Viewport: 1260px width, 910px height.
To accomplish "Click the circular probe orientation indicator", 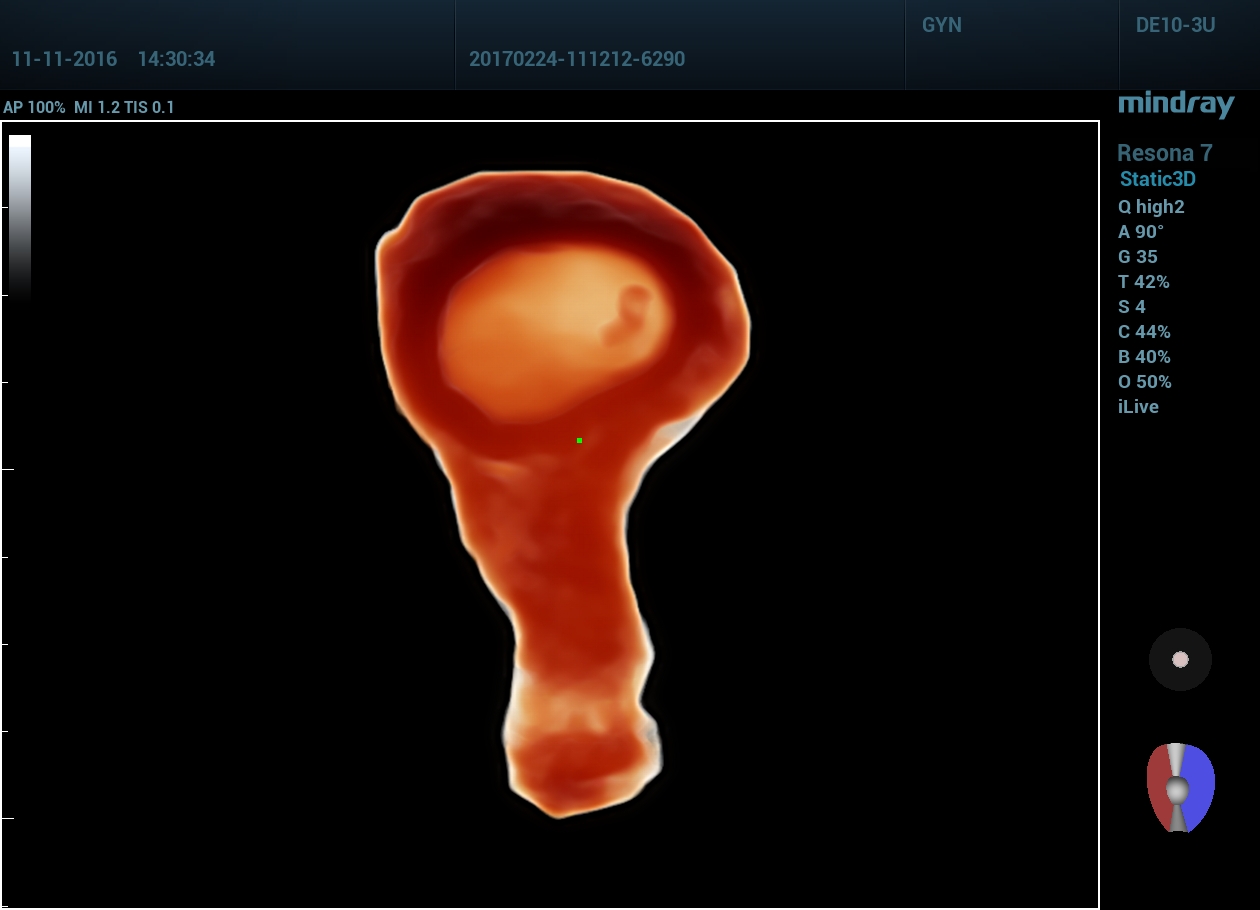I will point(1180,659).
